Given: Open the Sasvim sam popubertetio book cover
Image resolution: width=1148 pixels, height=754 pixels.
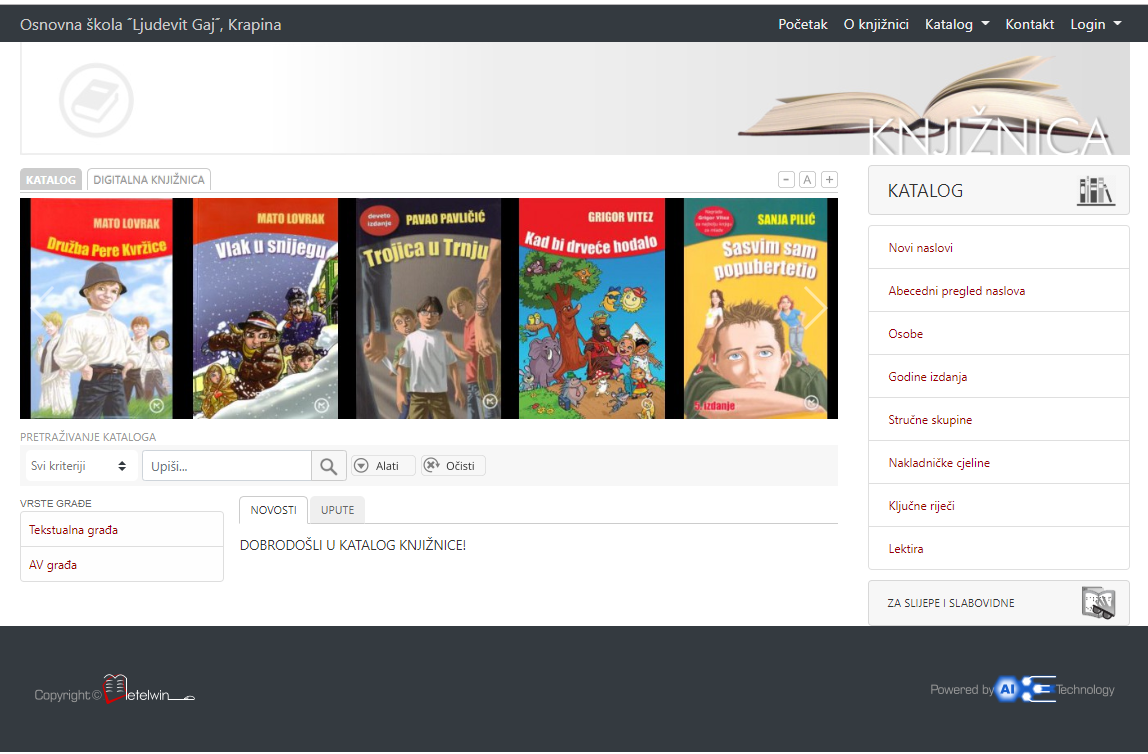Looking at the screenshot, I should (x=756, y=308).
